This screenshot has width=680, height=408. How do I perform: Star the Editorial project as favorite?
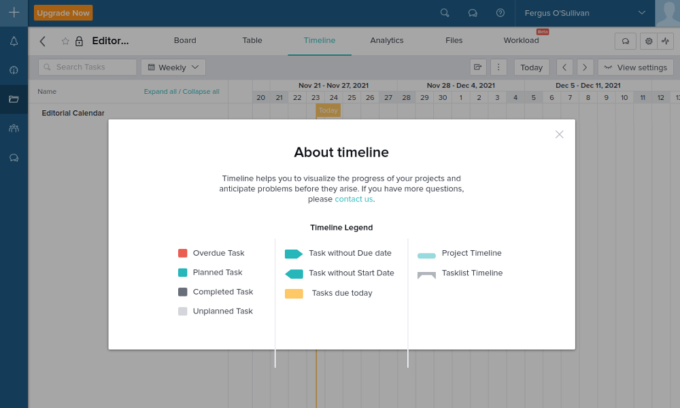tap(65, 41)
